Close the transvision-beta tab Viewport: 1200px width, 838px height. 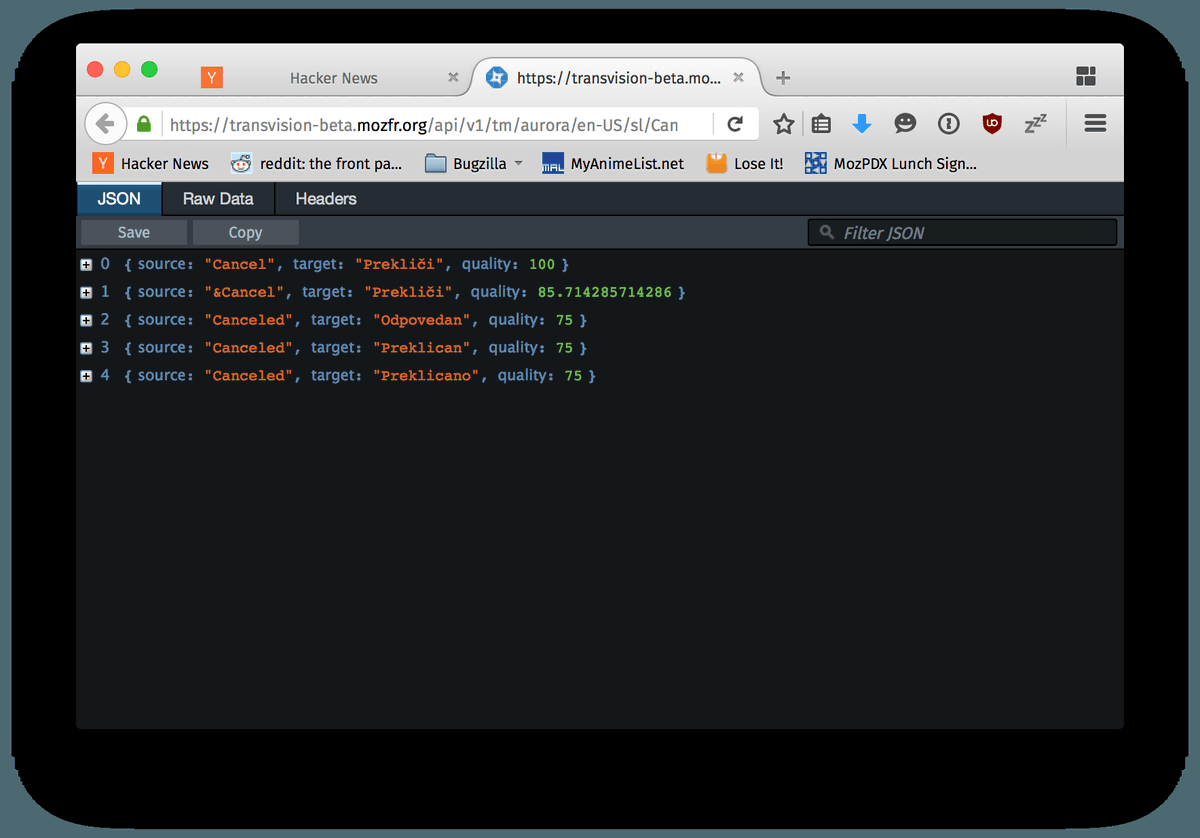pos(738,77)
